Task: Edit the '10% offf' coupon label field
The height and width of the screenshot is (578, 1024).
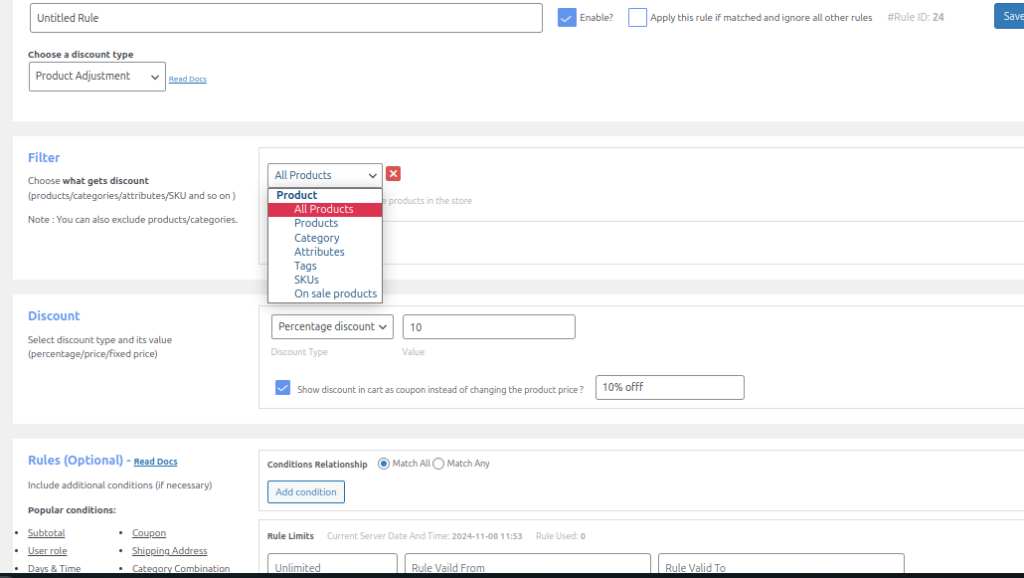Action: click(x=669, y=387)
